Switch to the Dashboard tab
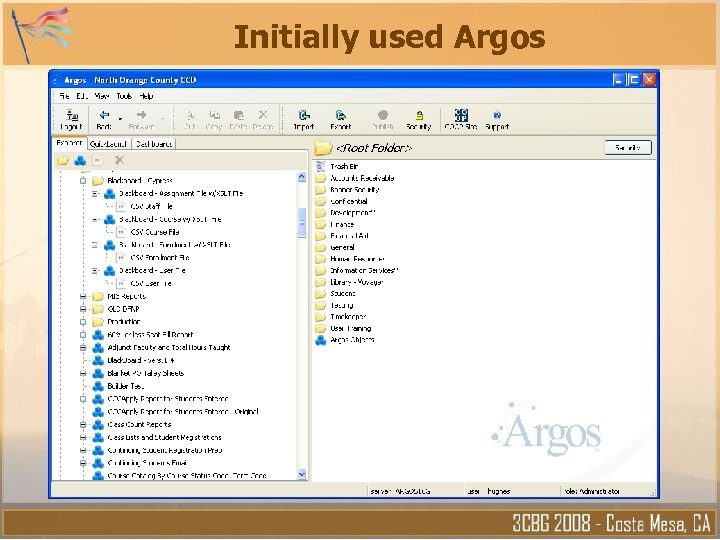This screenshot has height=540, width=720. 154,144
